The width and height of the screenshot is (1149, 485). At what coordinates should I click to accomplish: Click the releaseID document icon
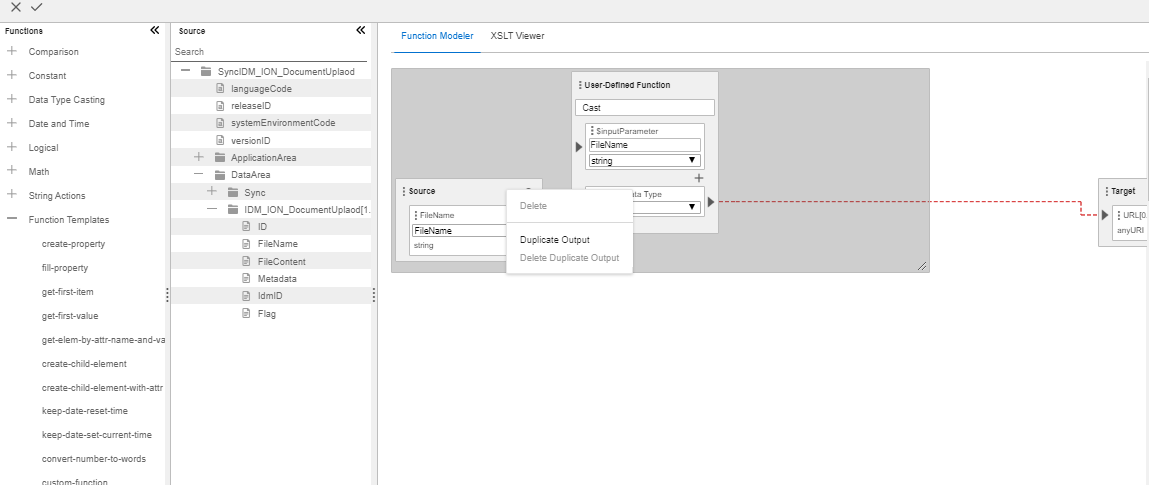coord(220,105)
